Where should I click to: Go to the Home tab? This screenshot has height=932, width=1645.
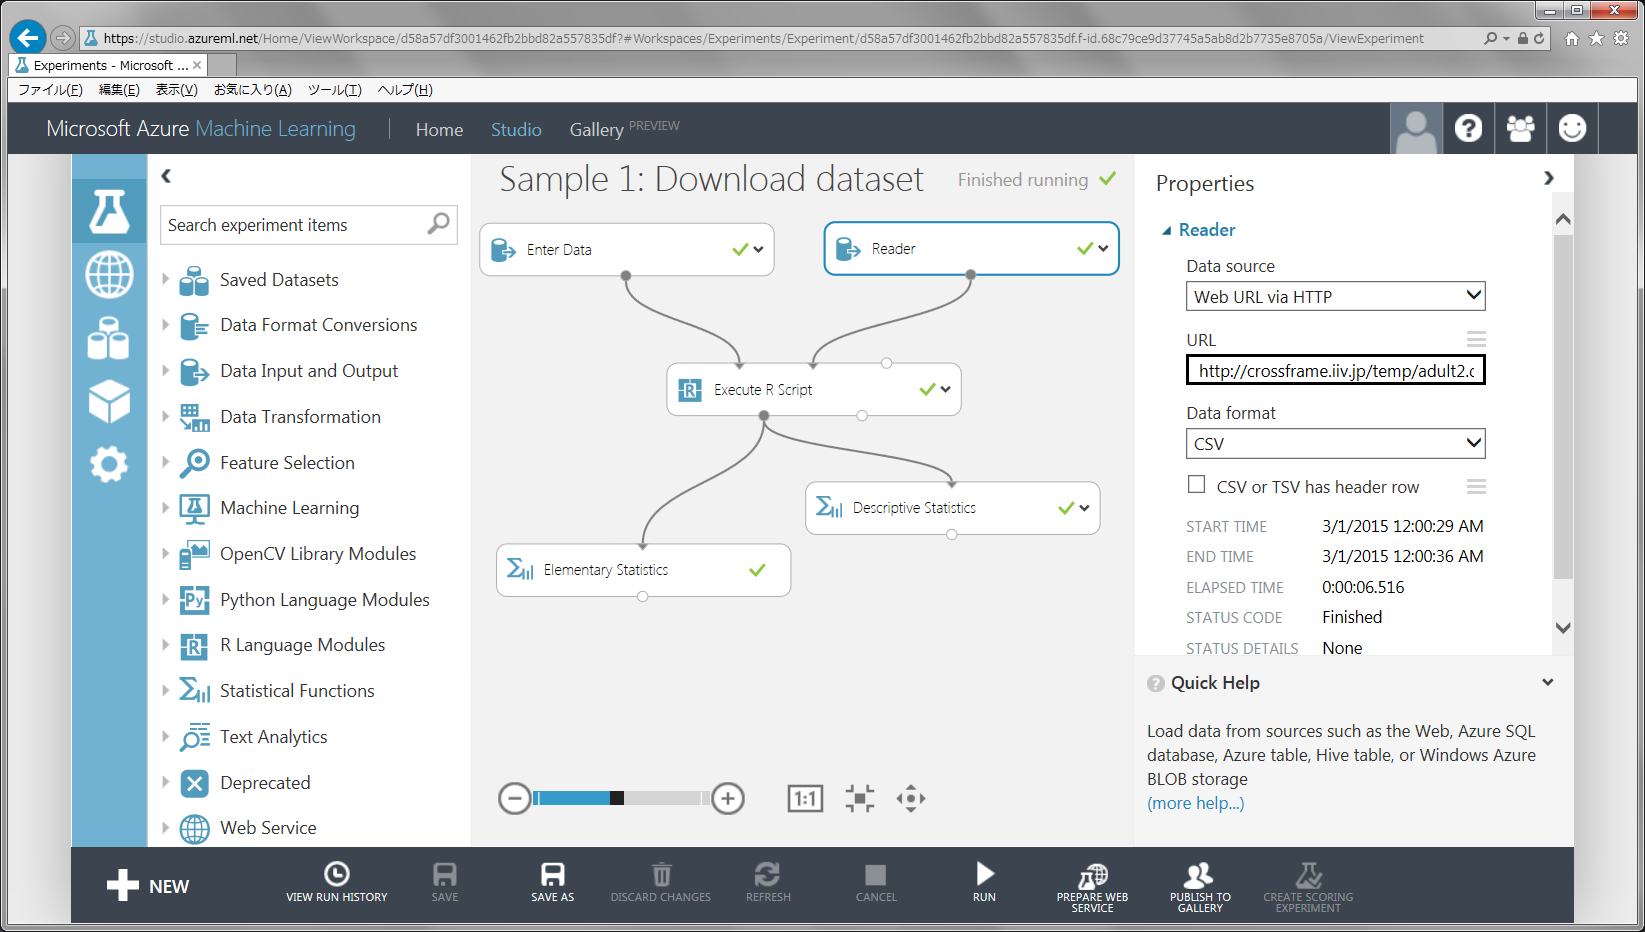pos(439,130)
